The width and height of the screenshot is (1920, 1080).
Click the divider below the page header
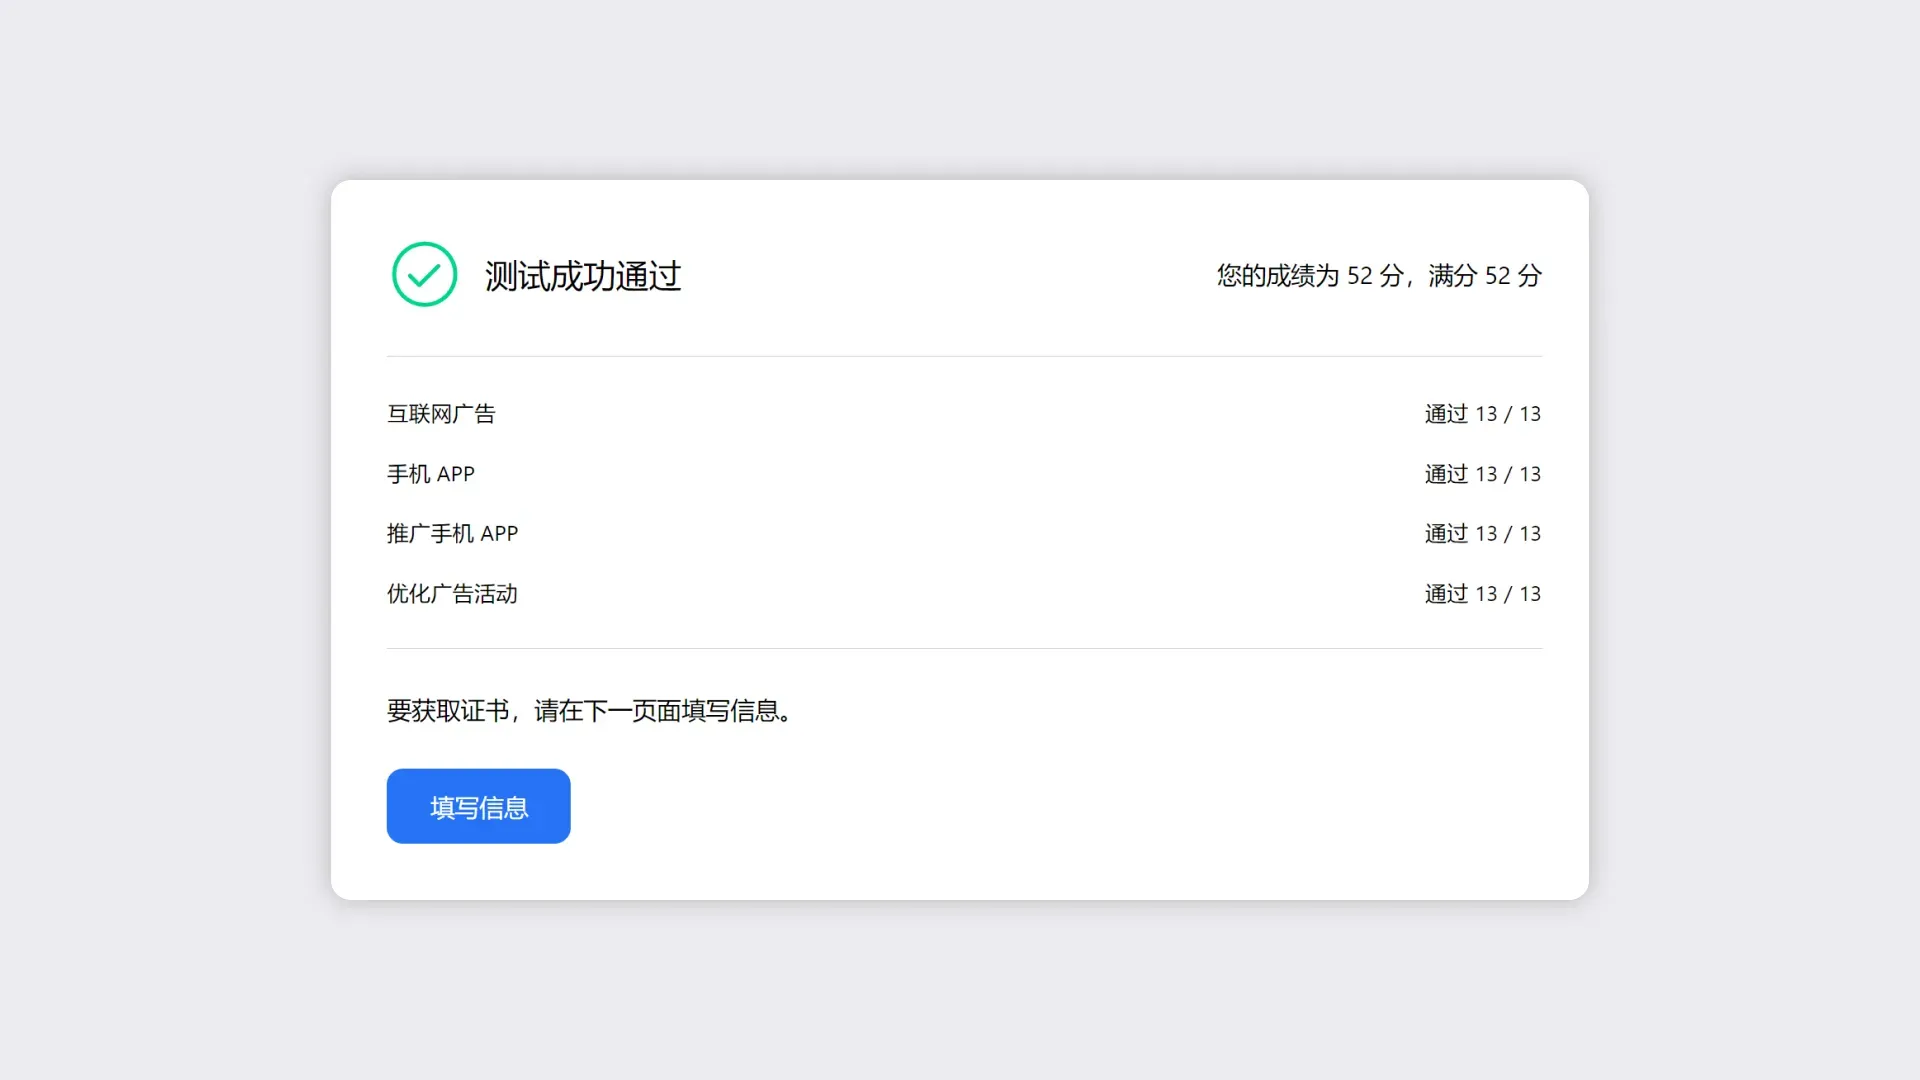[x=963, y=354]
